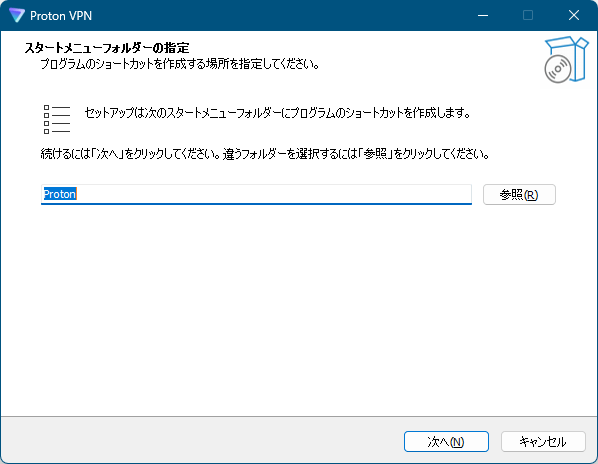Click the instruction line starting with 続けるには
The image size is (598, 464).
point(265,154)
